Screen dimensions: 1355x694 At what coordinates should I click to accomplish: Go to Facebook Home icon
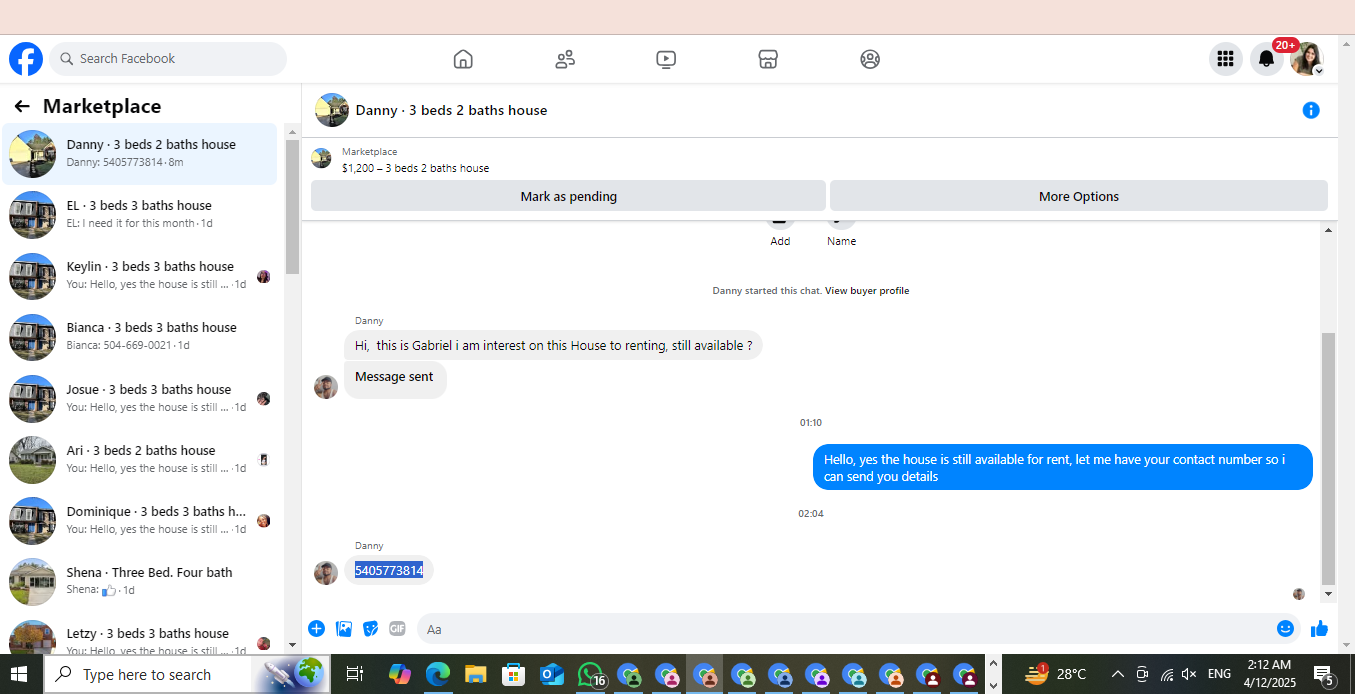pyautogui.click(x=463, y=59)
